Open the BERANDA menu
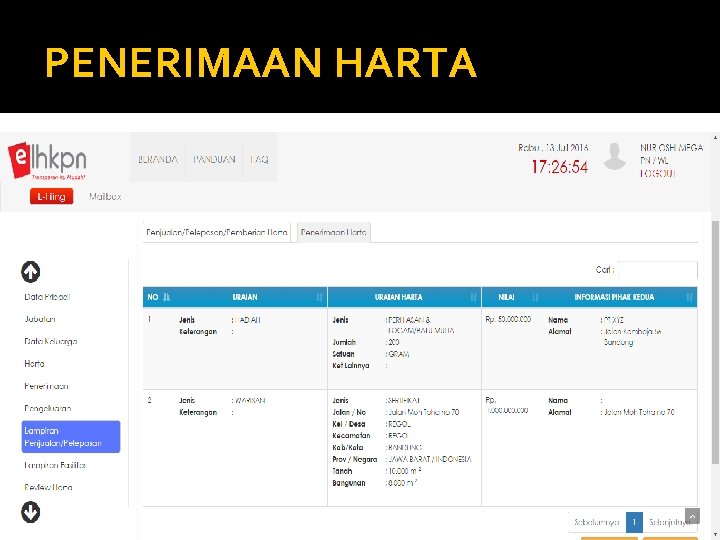Screen dimensions: 720x540 click(x=158, y=159)
